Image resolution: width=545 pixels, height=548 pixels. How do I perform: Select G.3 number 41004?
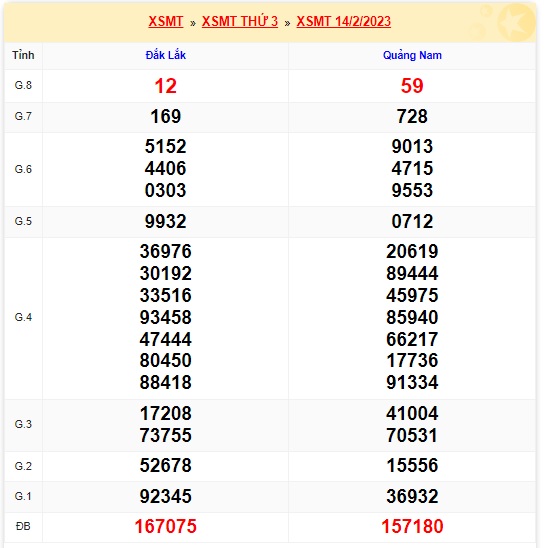412,413
